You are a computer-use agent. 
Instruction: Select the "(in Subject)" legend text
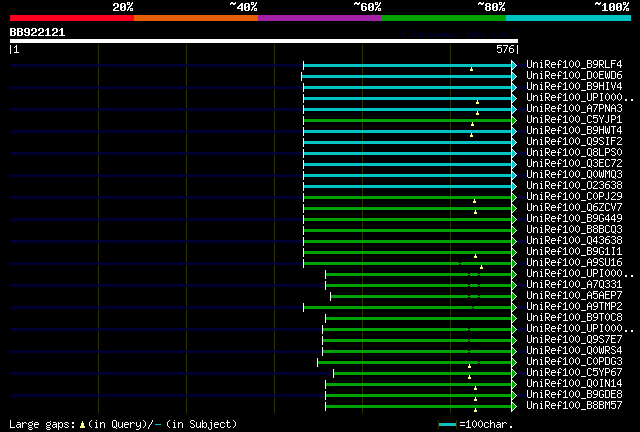click(x=202, y=425)
